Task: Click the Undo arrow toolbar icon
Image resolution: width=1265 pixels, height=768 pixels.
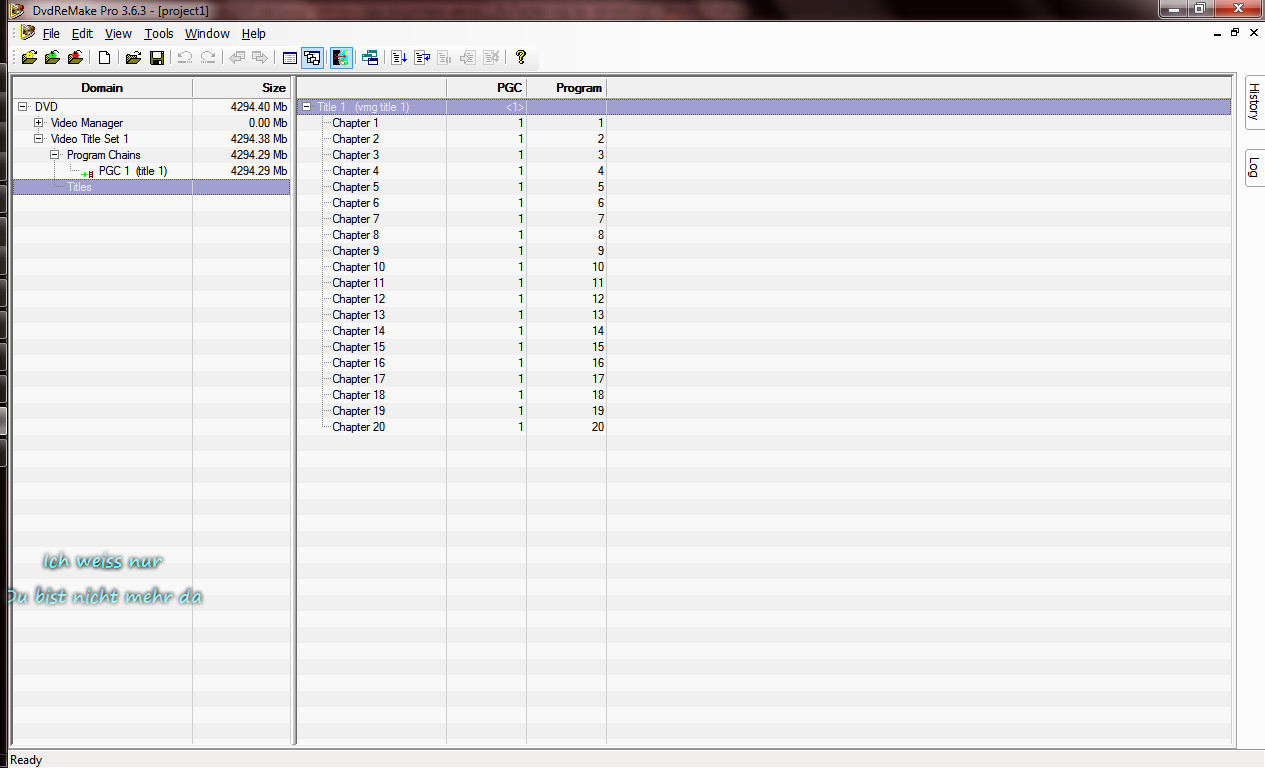Action: tap(185, 58)
